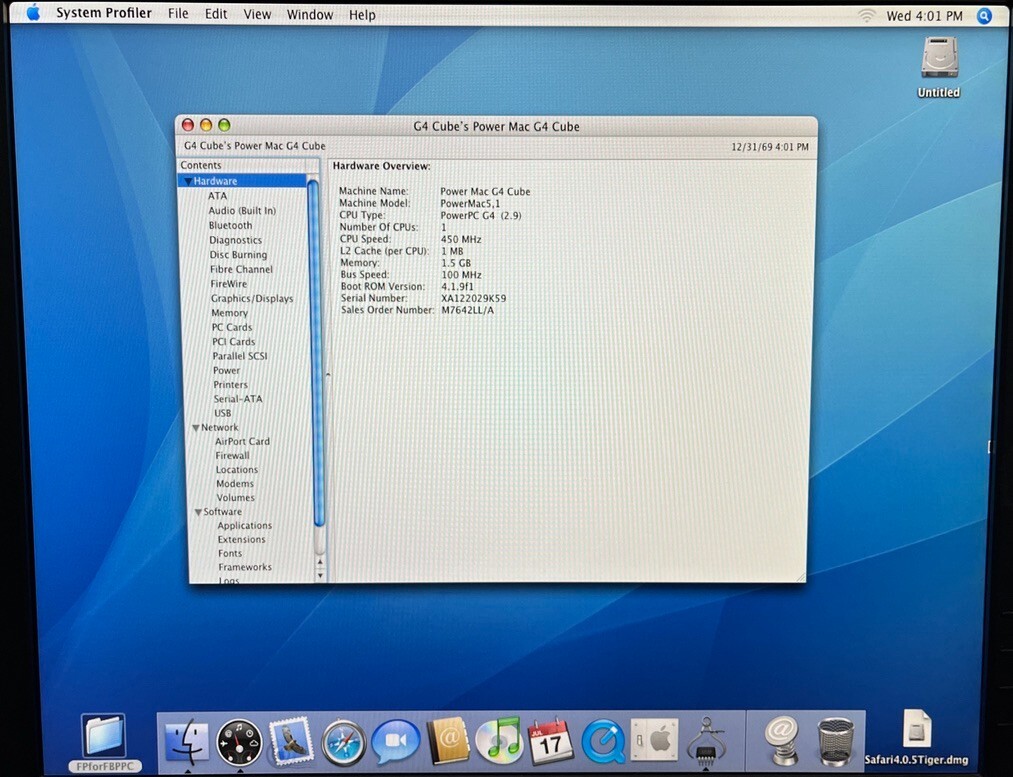Launch Safari from the Dock
Viewport: 1013px width, 777px height.
(344, 743)
